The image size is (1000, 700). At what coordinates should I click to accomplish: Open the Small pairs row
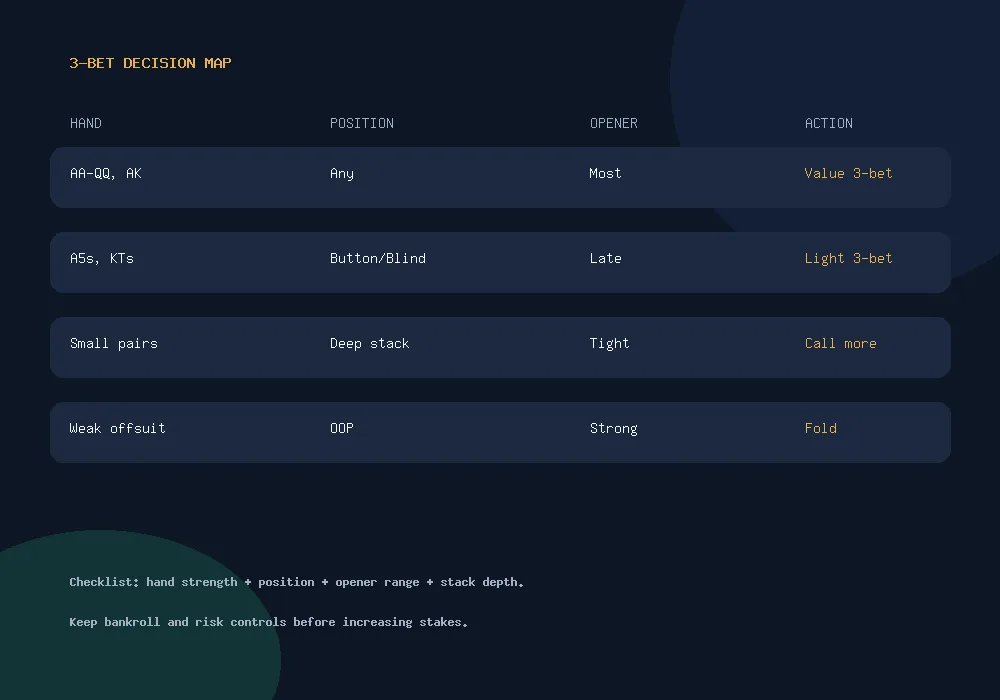tap(500, 347)
